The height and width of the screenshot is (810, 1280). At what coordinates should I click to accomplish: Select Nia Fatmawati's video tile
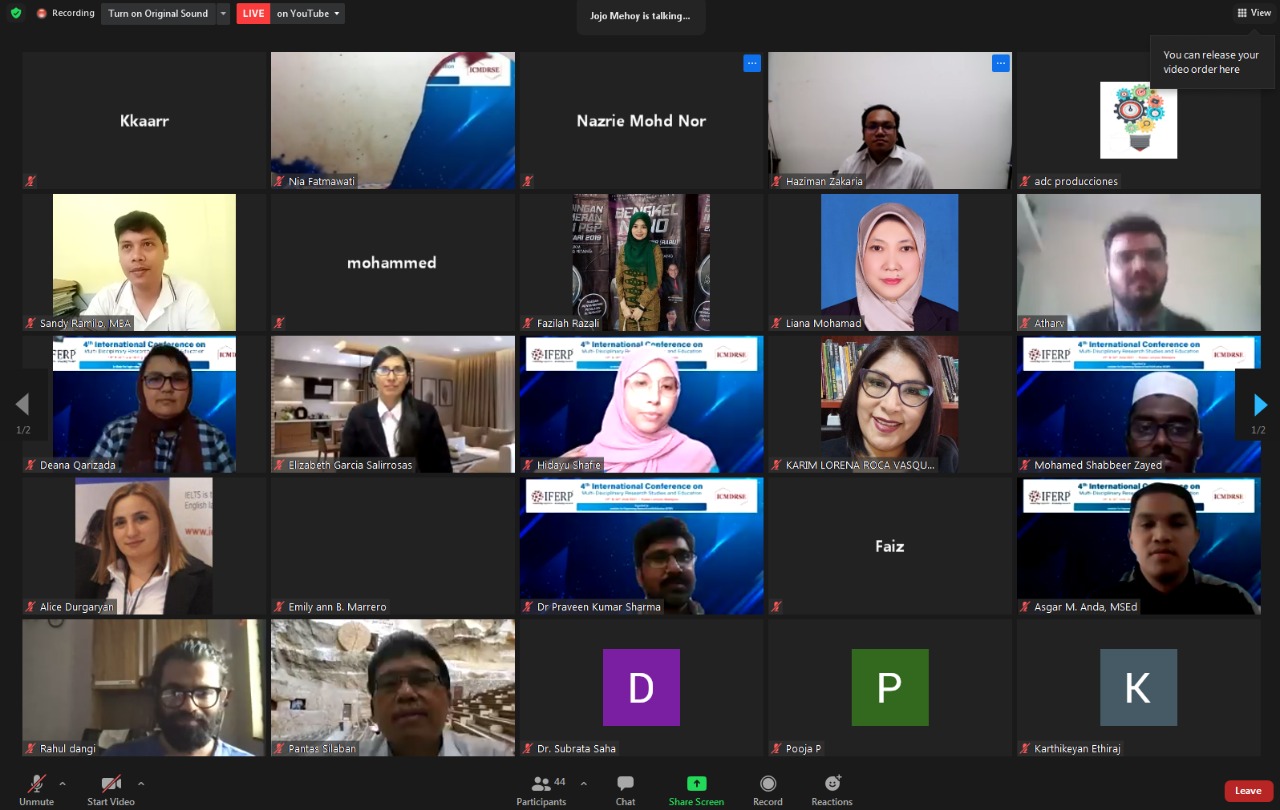pyautogui.click(x=393, y=120)
